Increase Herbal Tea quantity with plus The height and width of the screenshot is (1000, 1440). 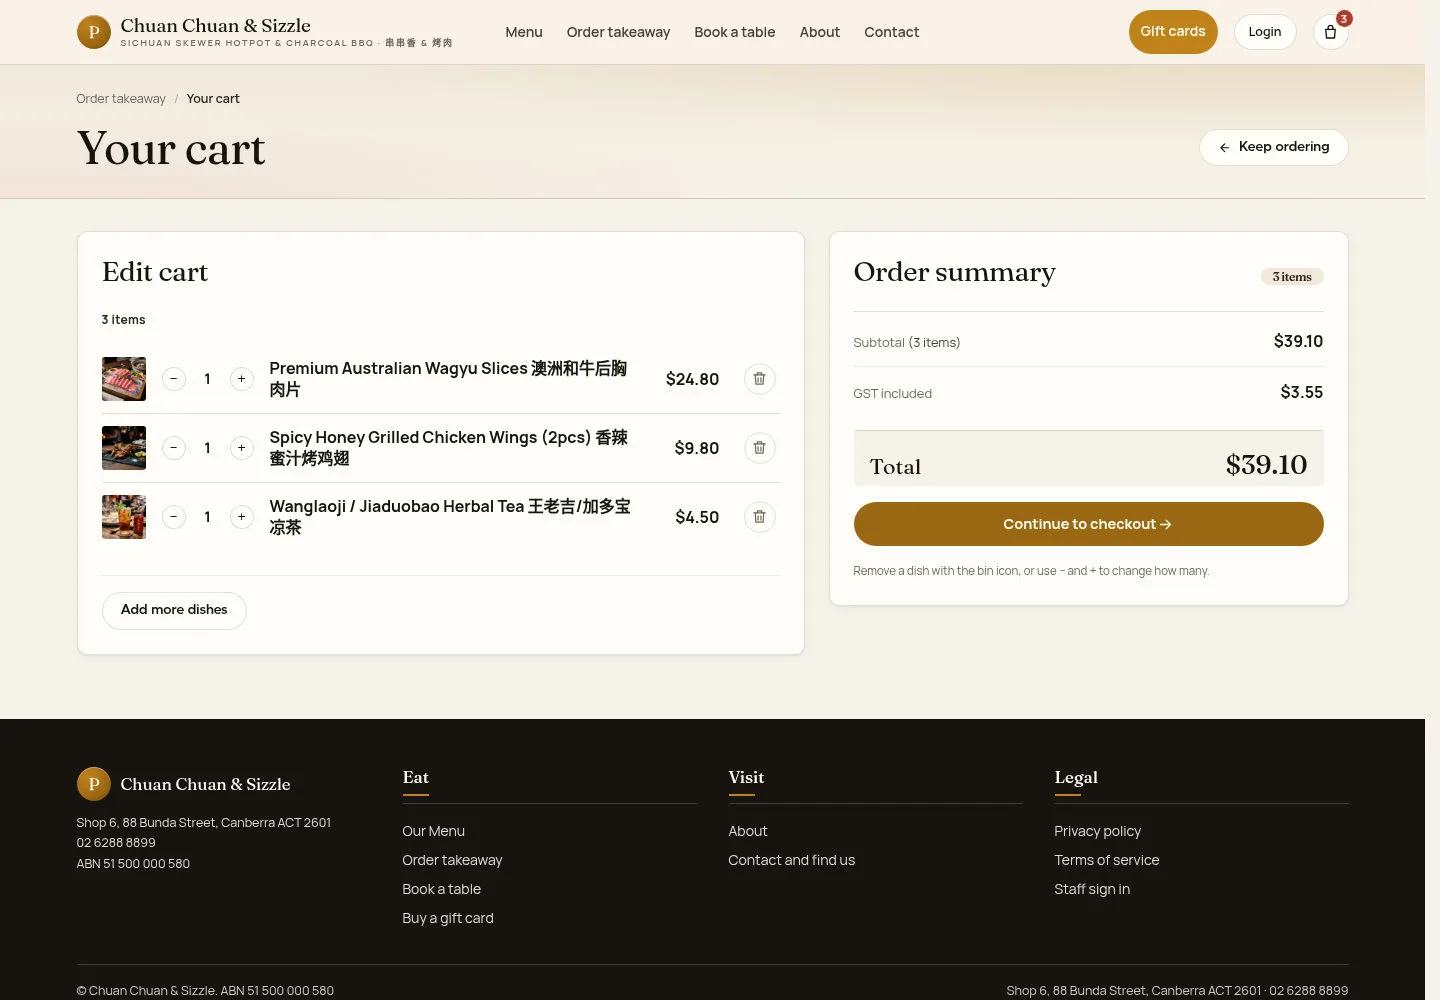click(x=241, y=517)
